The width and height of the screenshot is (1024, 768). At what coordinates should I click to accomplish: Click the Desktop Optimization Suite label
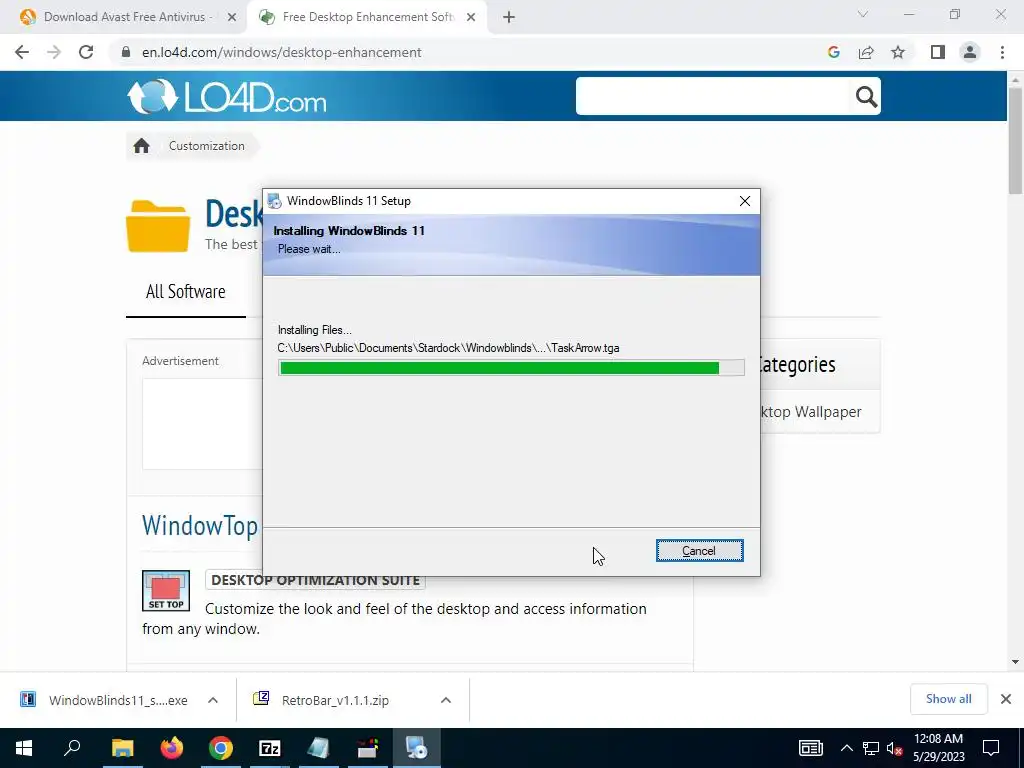pos(315,580)
